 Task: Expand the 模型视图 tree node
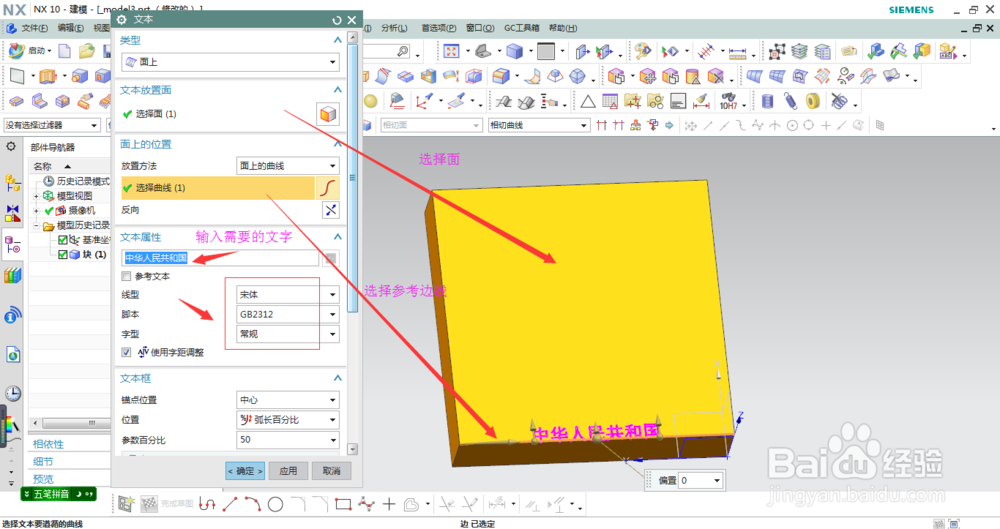tap(36, 196)
